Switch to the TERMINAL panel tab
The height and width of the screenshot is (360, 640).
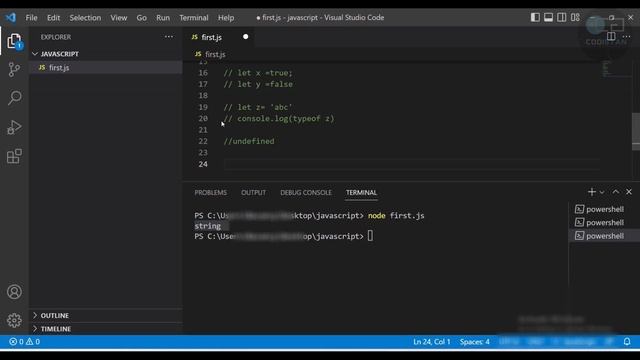point(361,193)
